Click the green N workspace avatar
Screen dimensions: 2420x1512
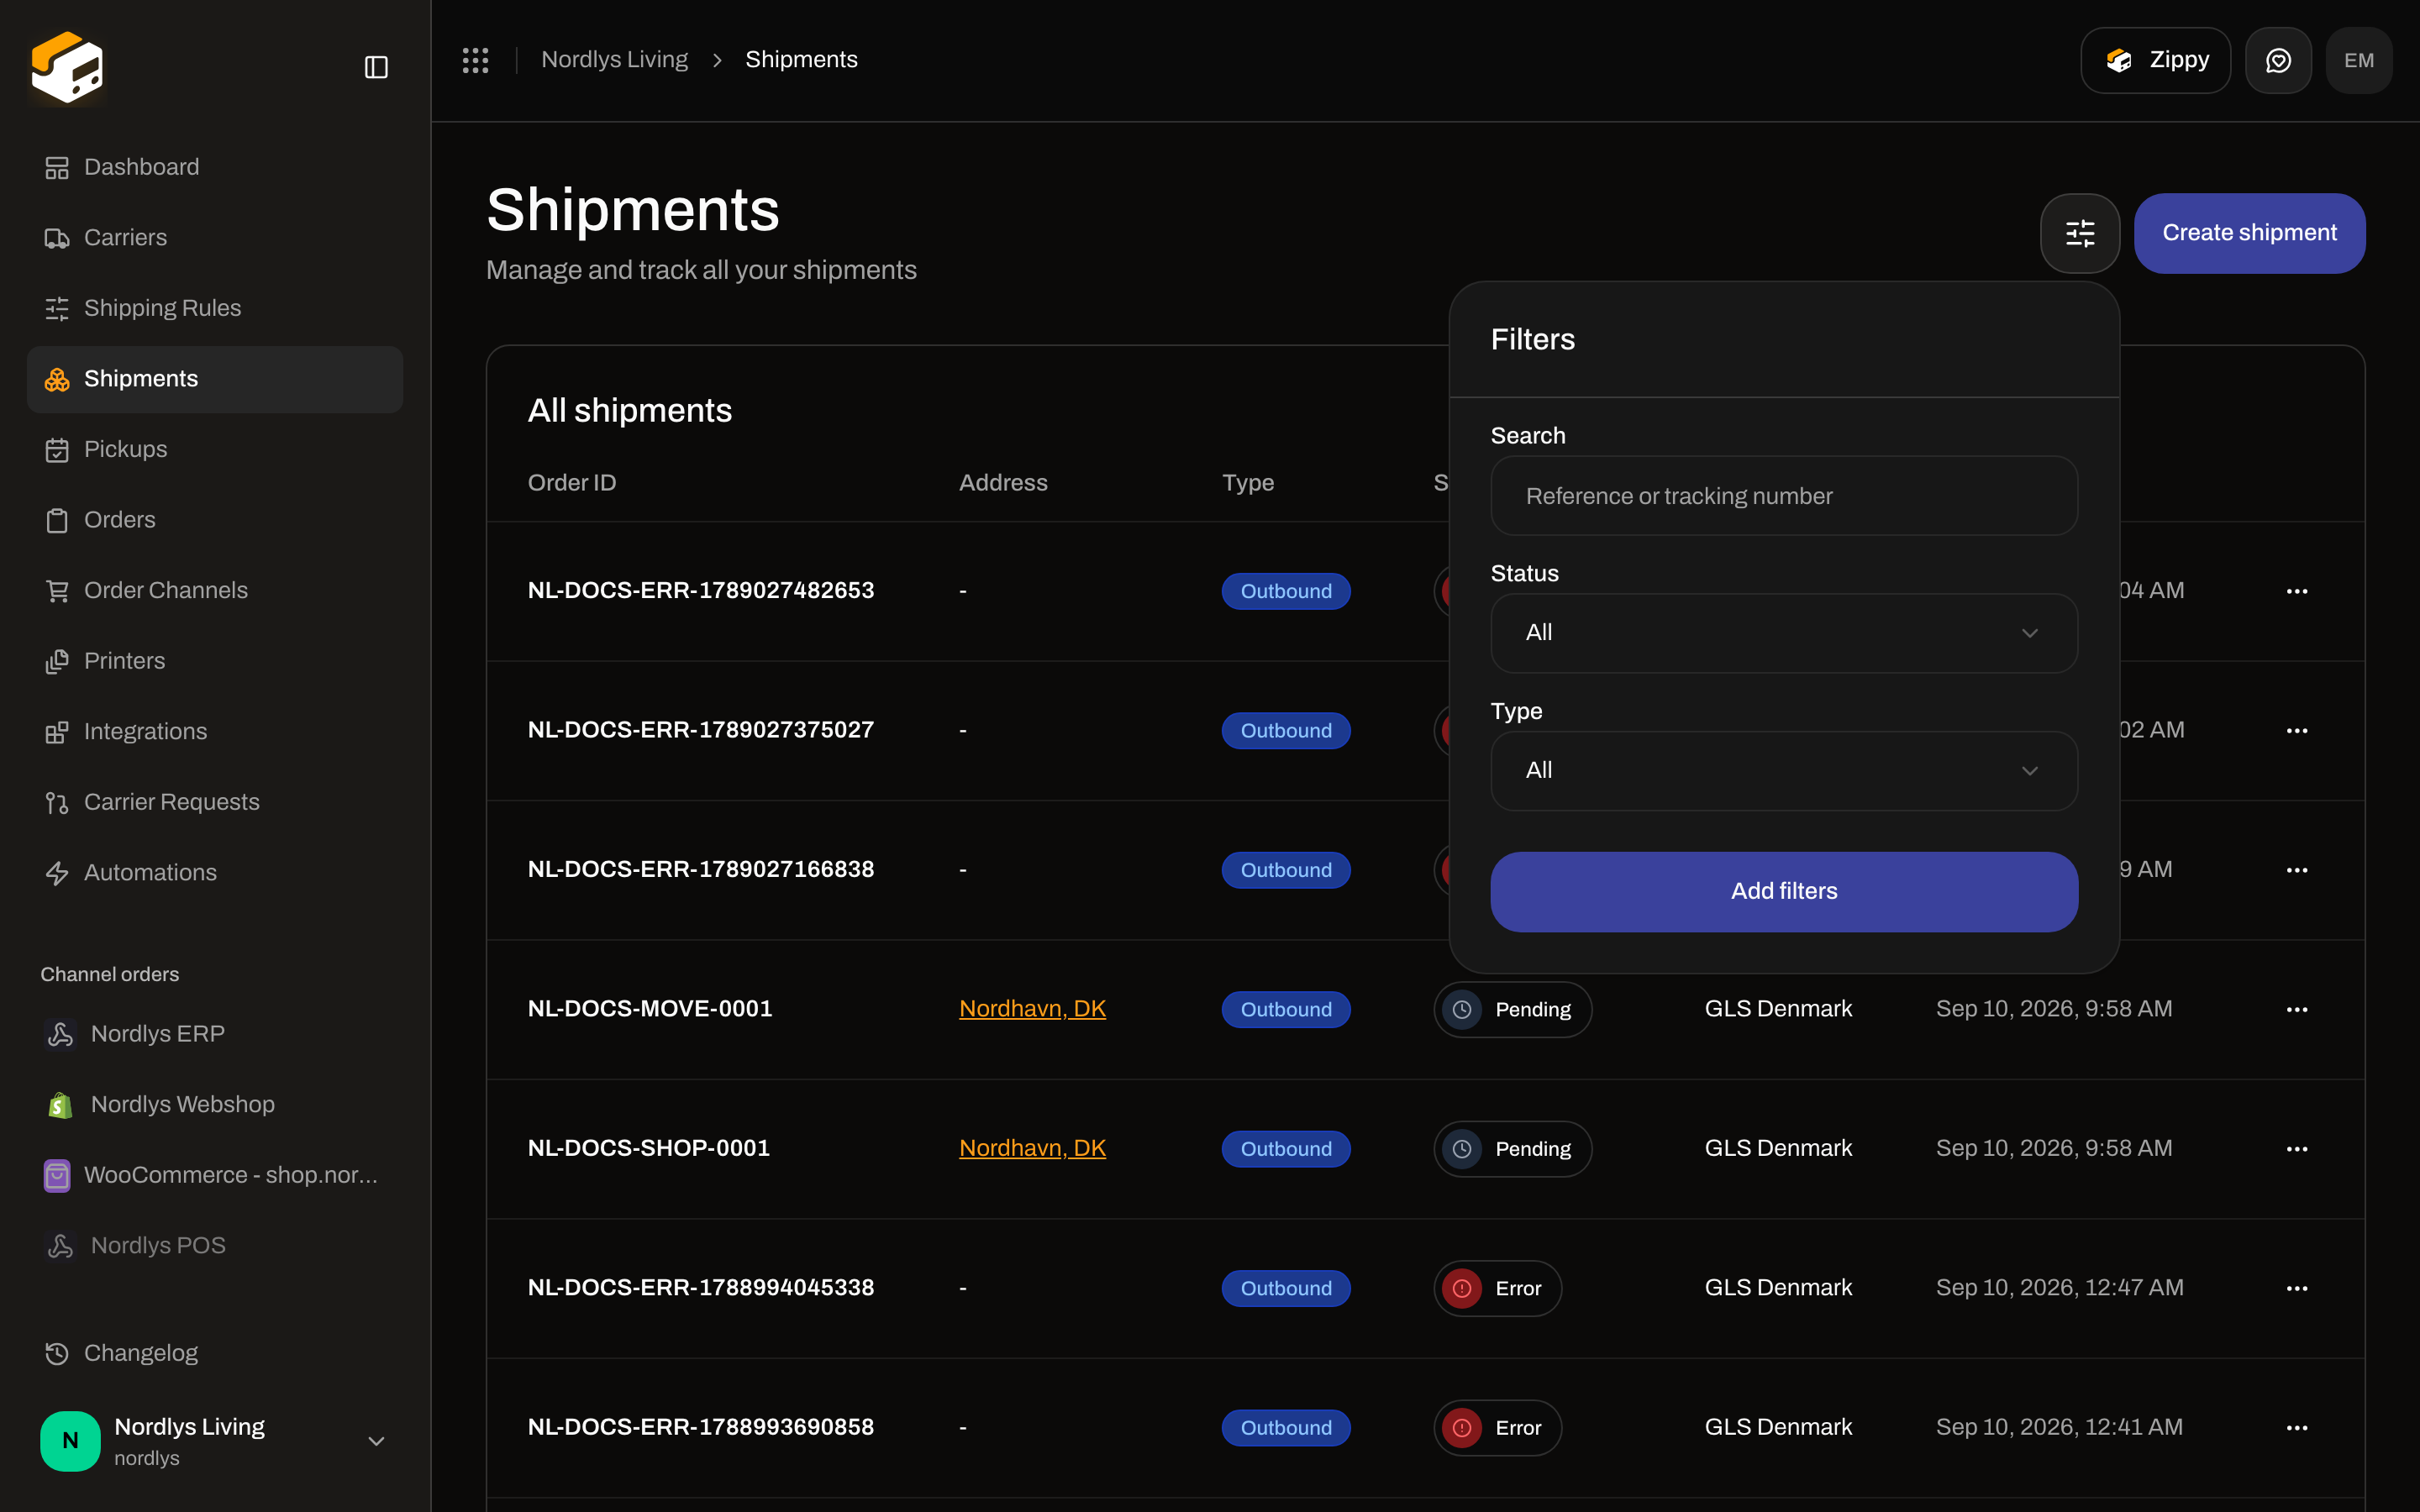(70, 1441)
